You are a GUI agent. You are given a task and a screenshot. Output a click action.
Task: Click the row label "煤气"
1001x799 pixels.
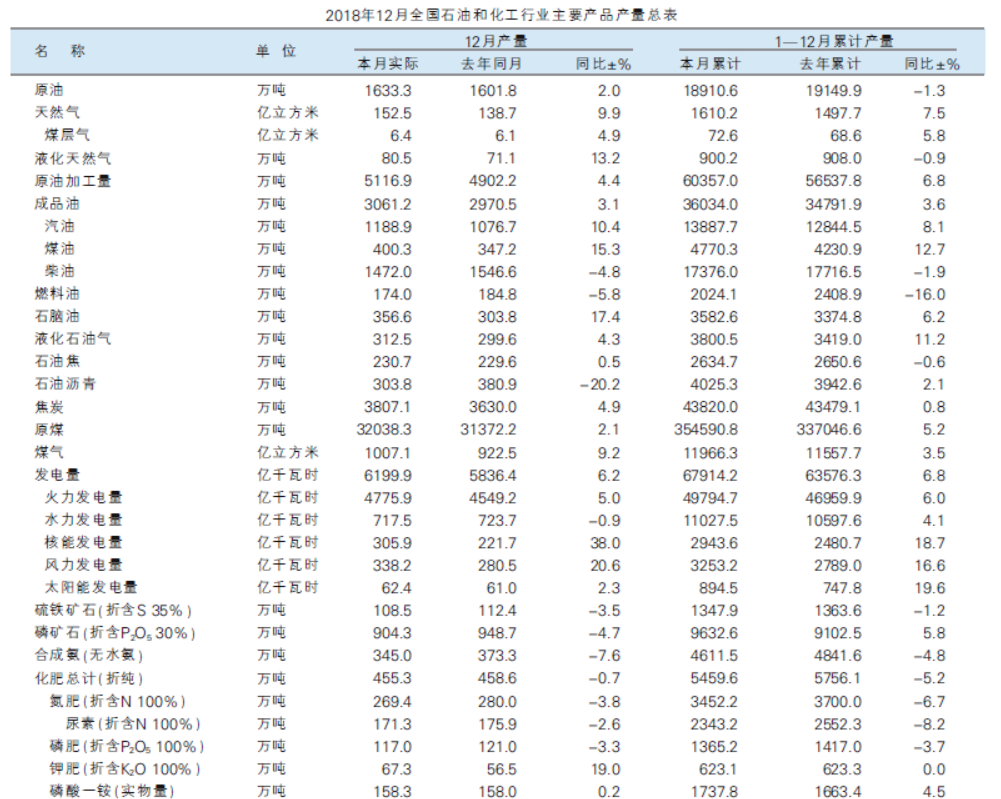coord(49,452)
